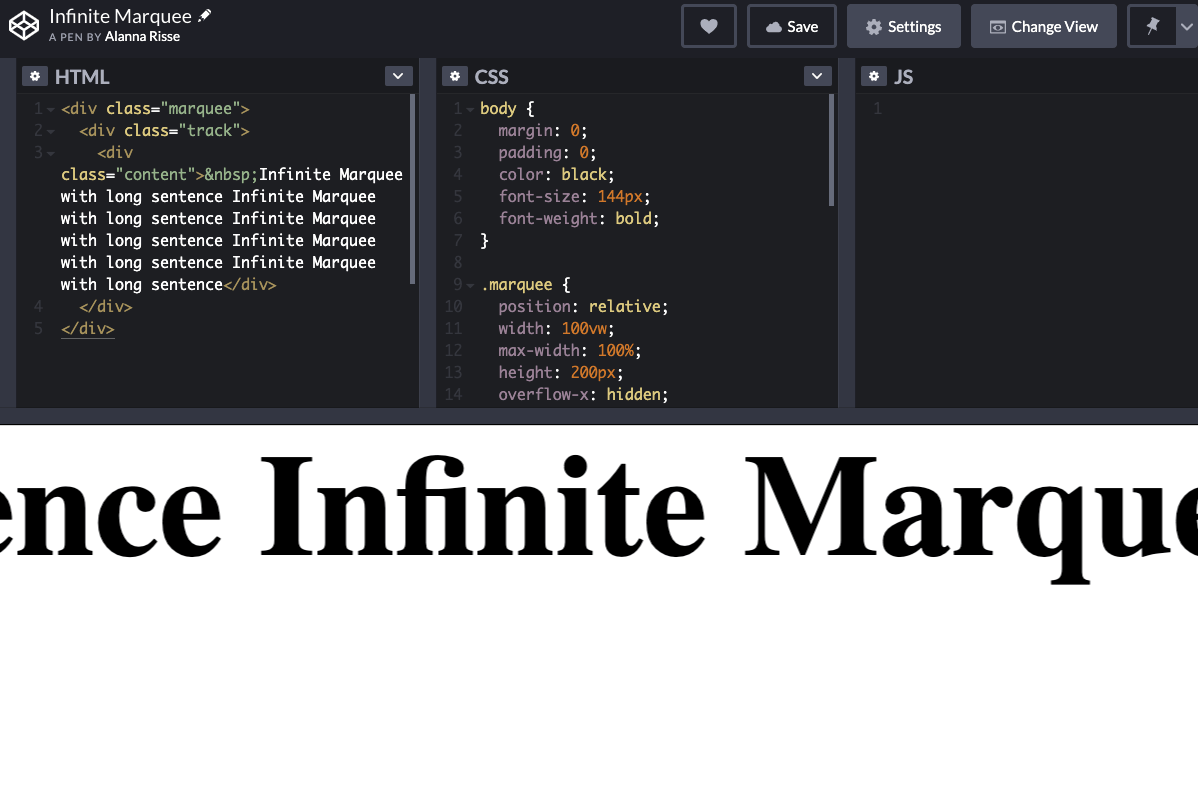Screen dimensions: 1198x807
Task: Expand the CSS panel chevron dropdown
Action: pyautogui.click(x=817, y=77)
